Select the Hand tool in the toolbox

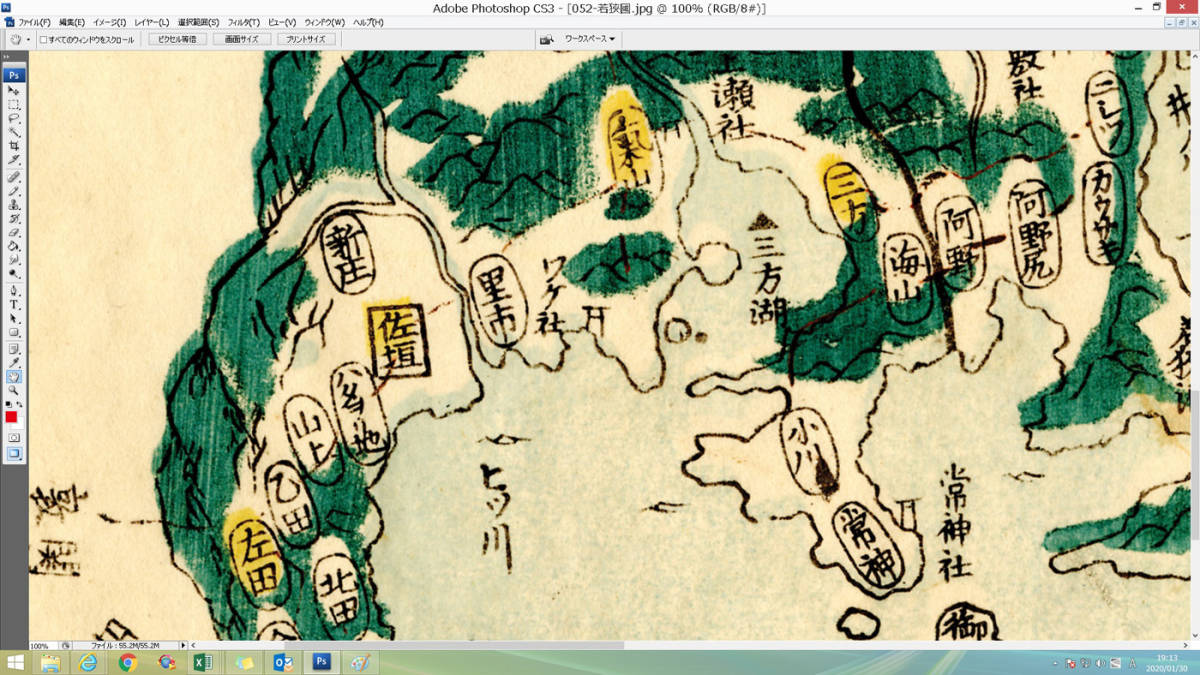coord(14,376)
